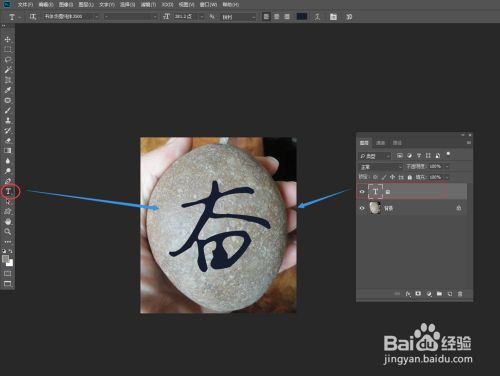Select the Horizontal Type tool

click(8, 191)
